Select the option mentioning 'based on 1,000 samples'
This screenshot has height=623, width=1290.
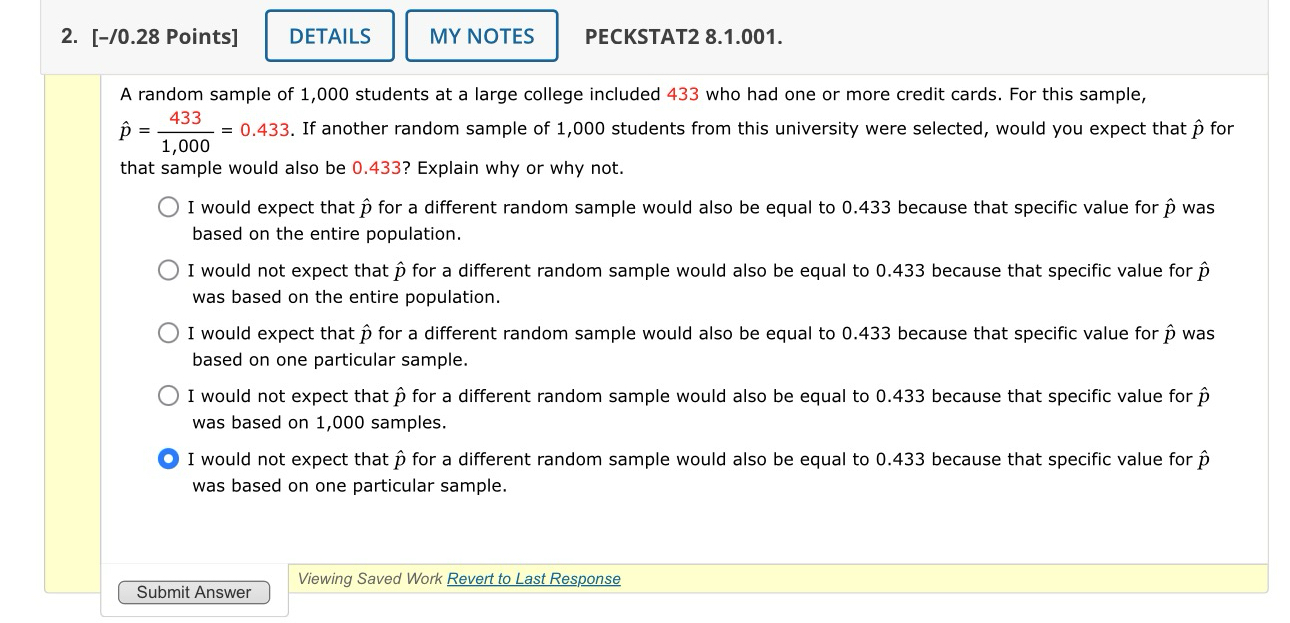click(x=167, y=396)
